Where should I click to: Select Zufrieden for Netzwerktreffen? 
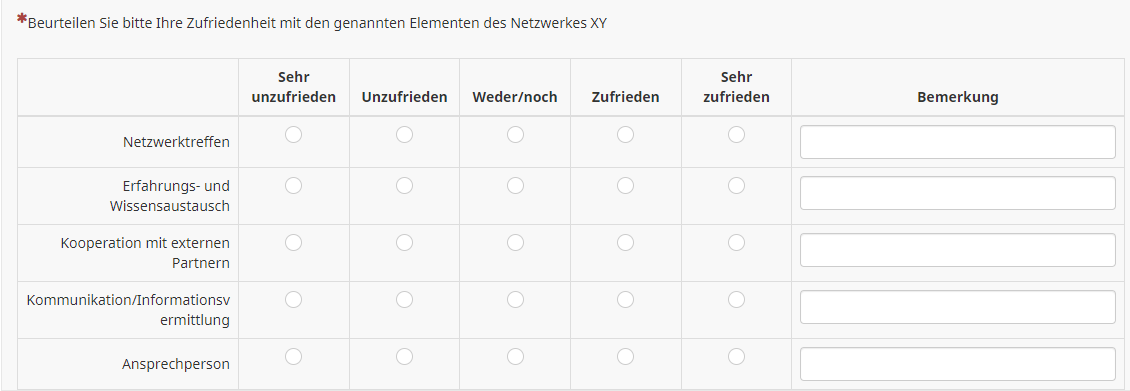click(x=626, y=135)
